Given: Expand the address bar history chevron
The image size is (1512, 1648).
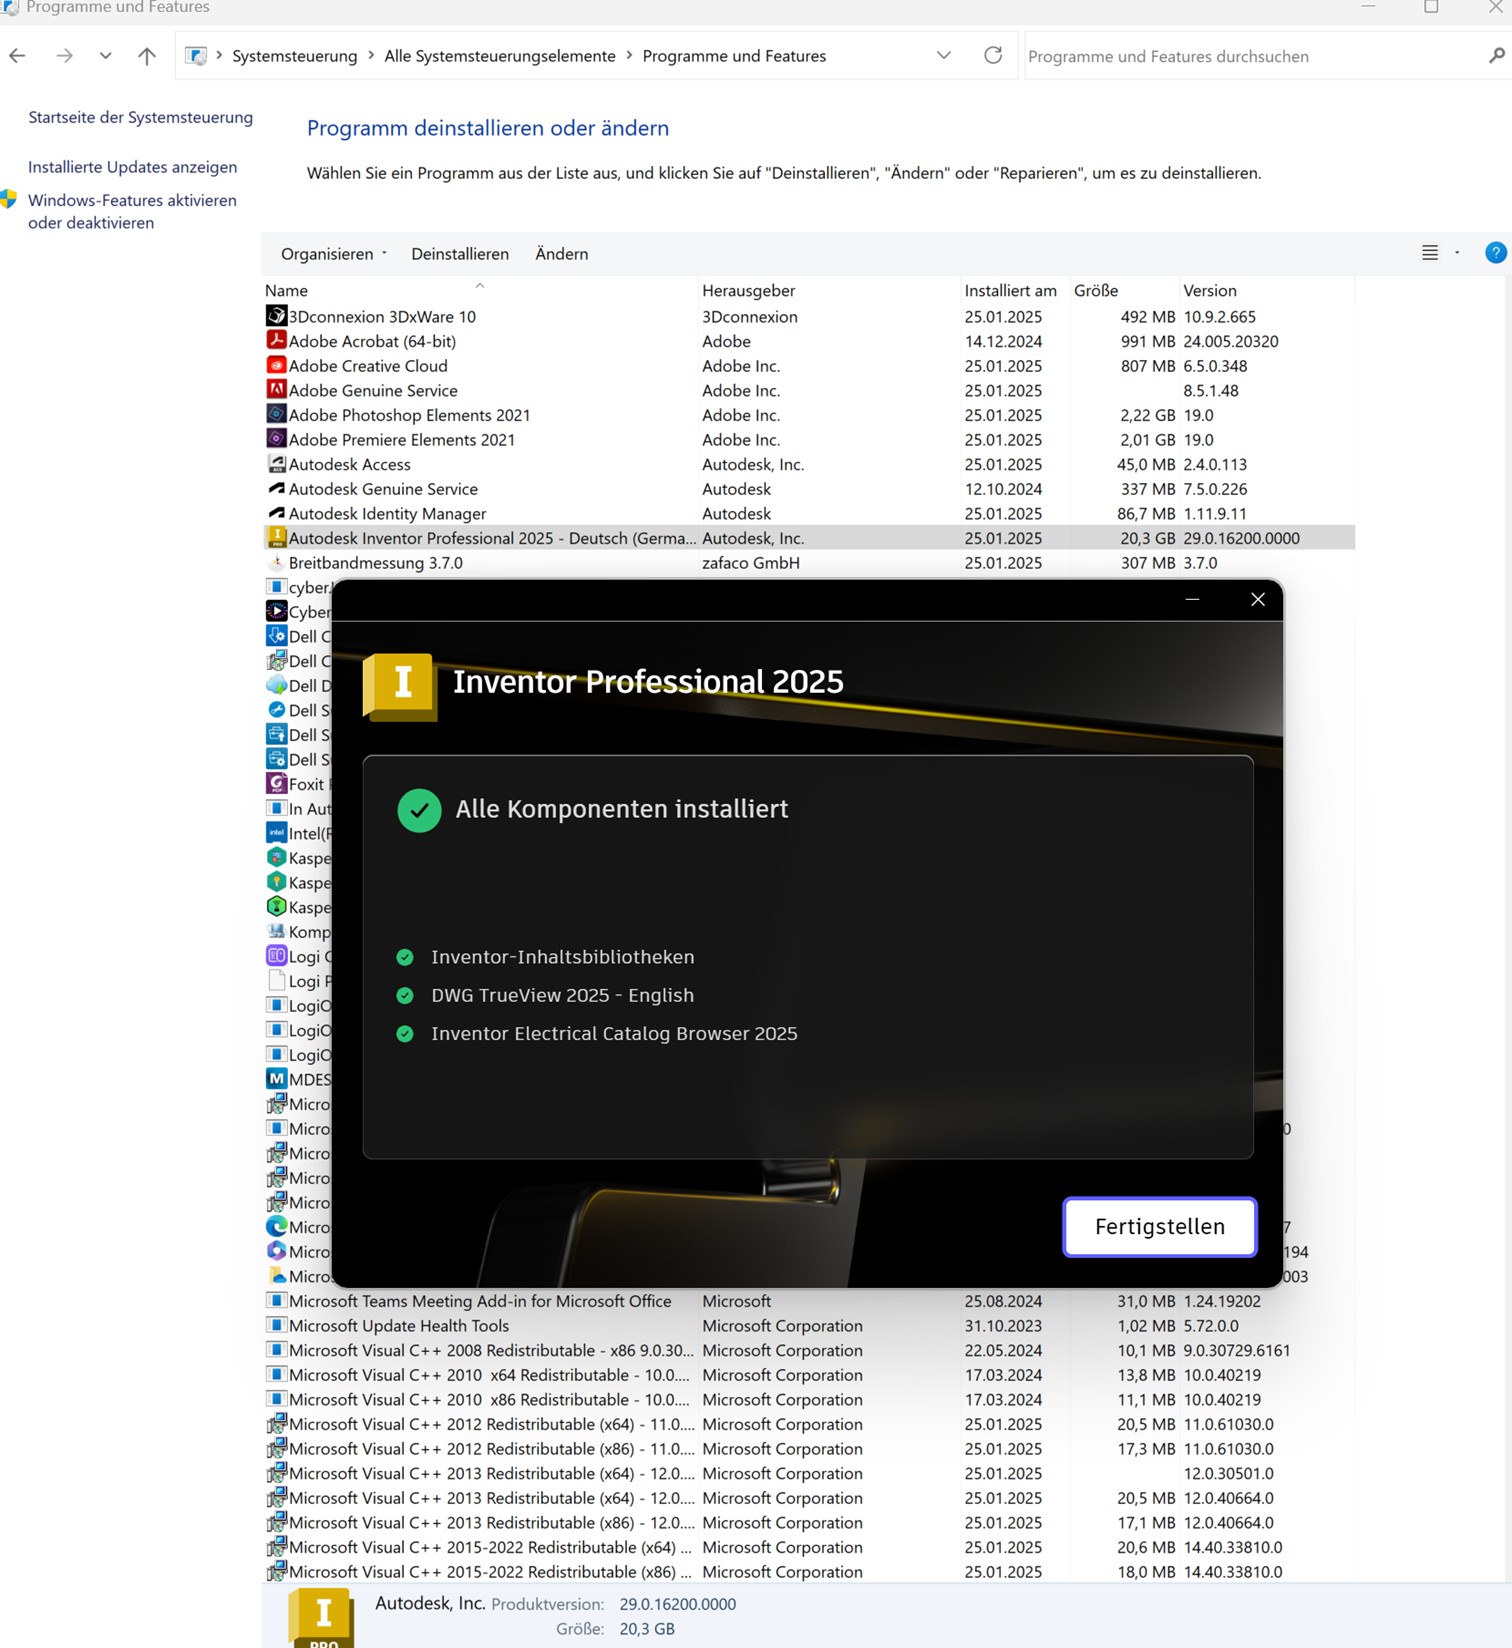Looking at the screenshot, I should click(943, 55).
